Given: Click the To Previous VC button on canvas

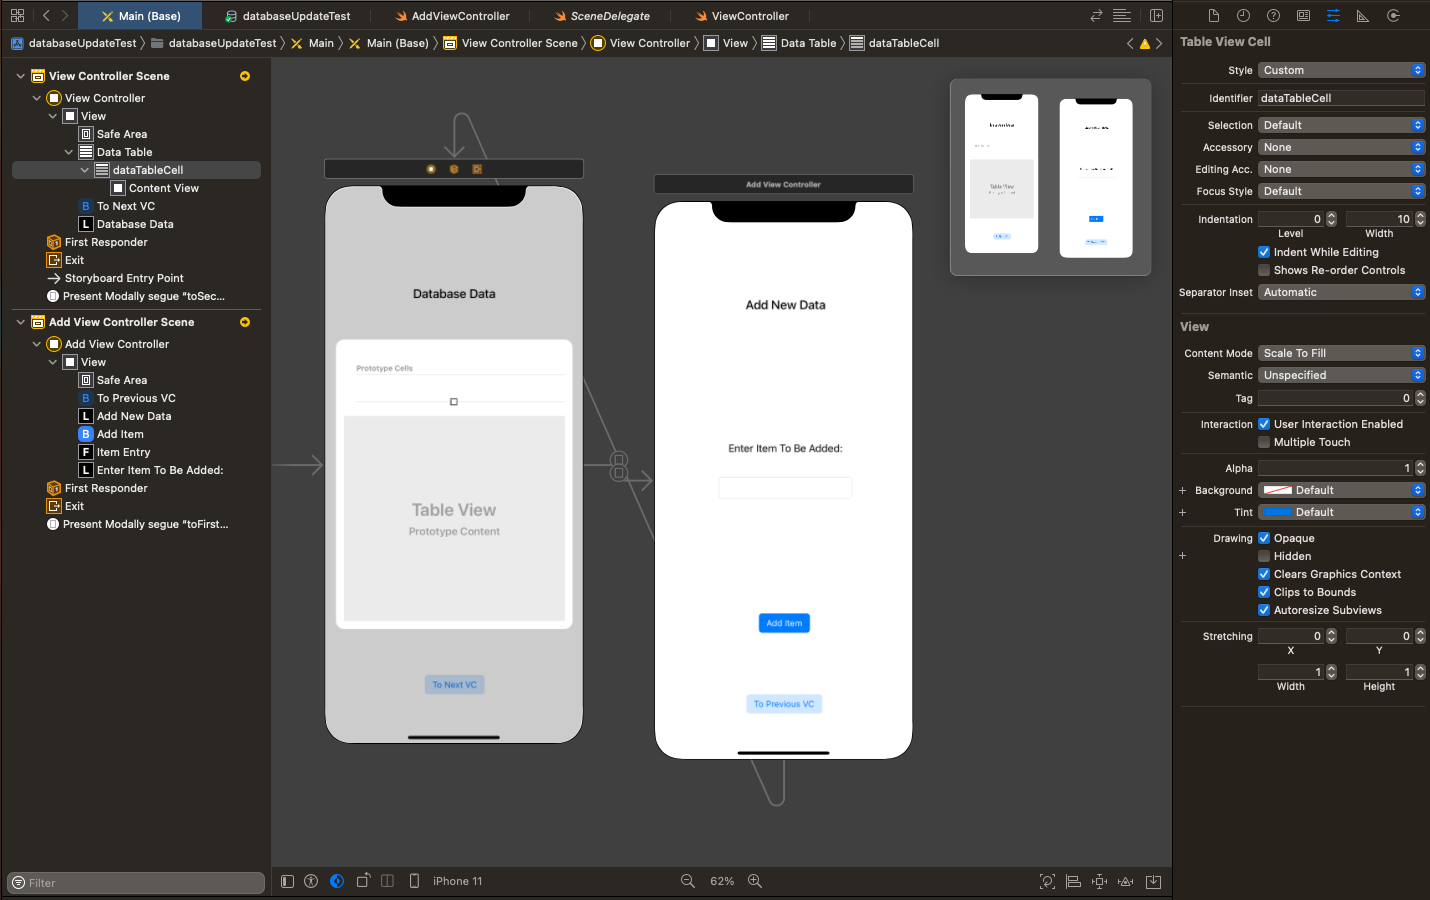Looking at the screenshot, I should 784,704.
